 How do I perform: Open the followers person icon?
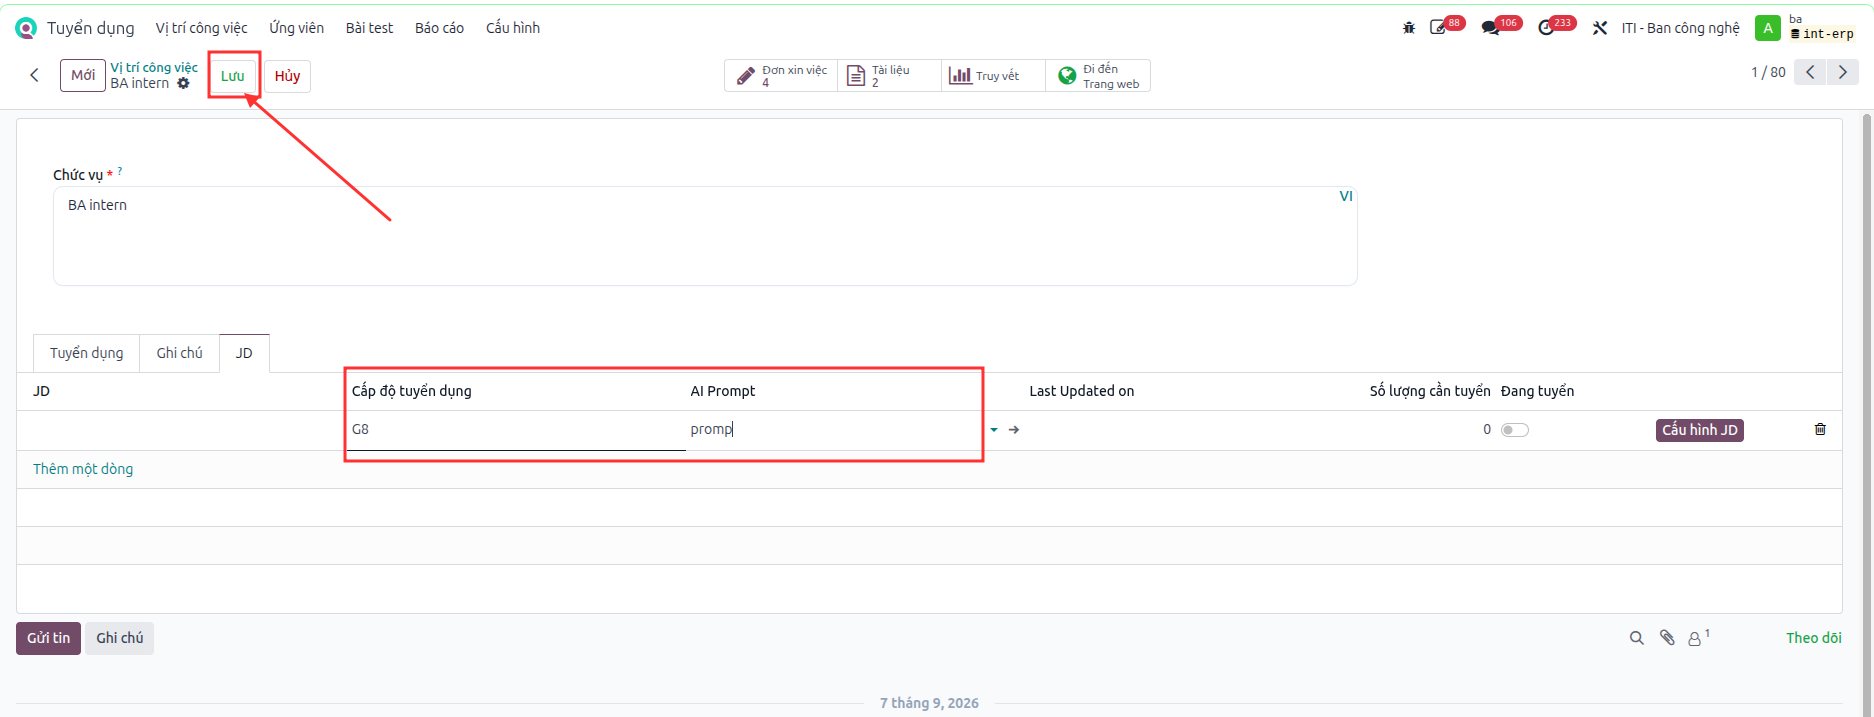pyautogui.click(x=1697, y=638)
